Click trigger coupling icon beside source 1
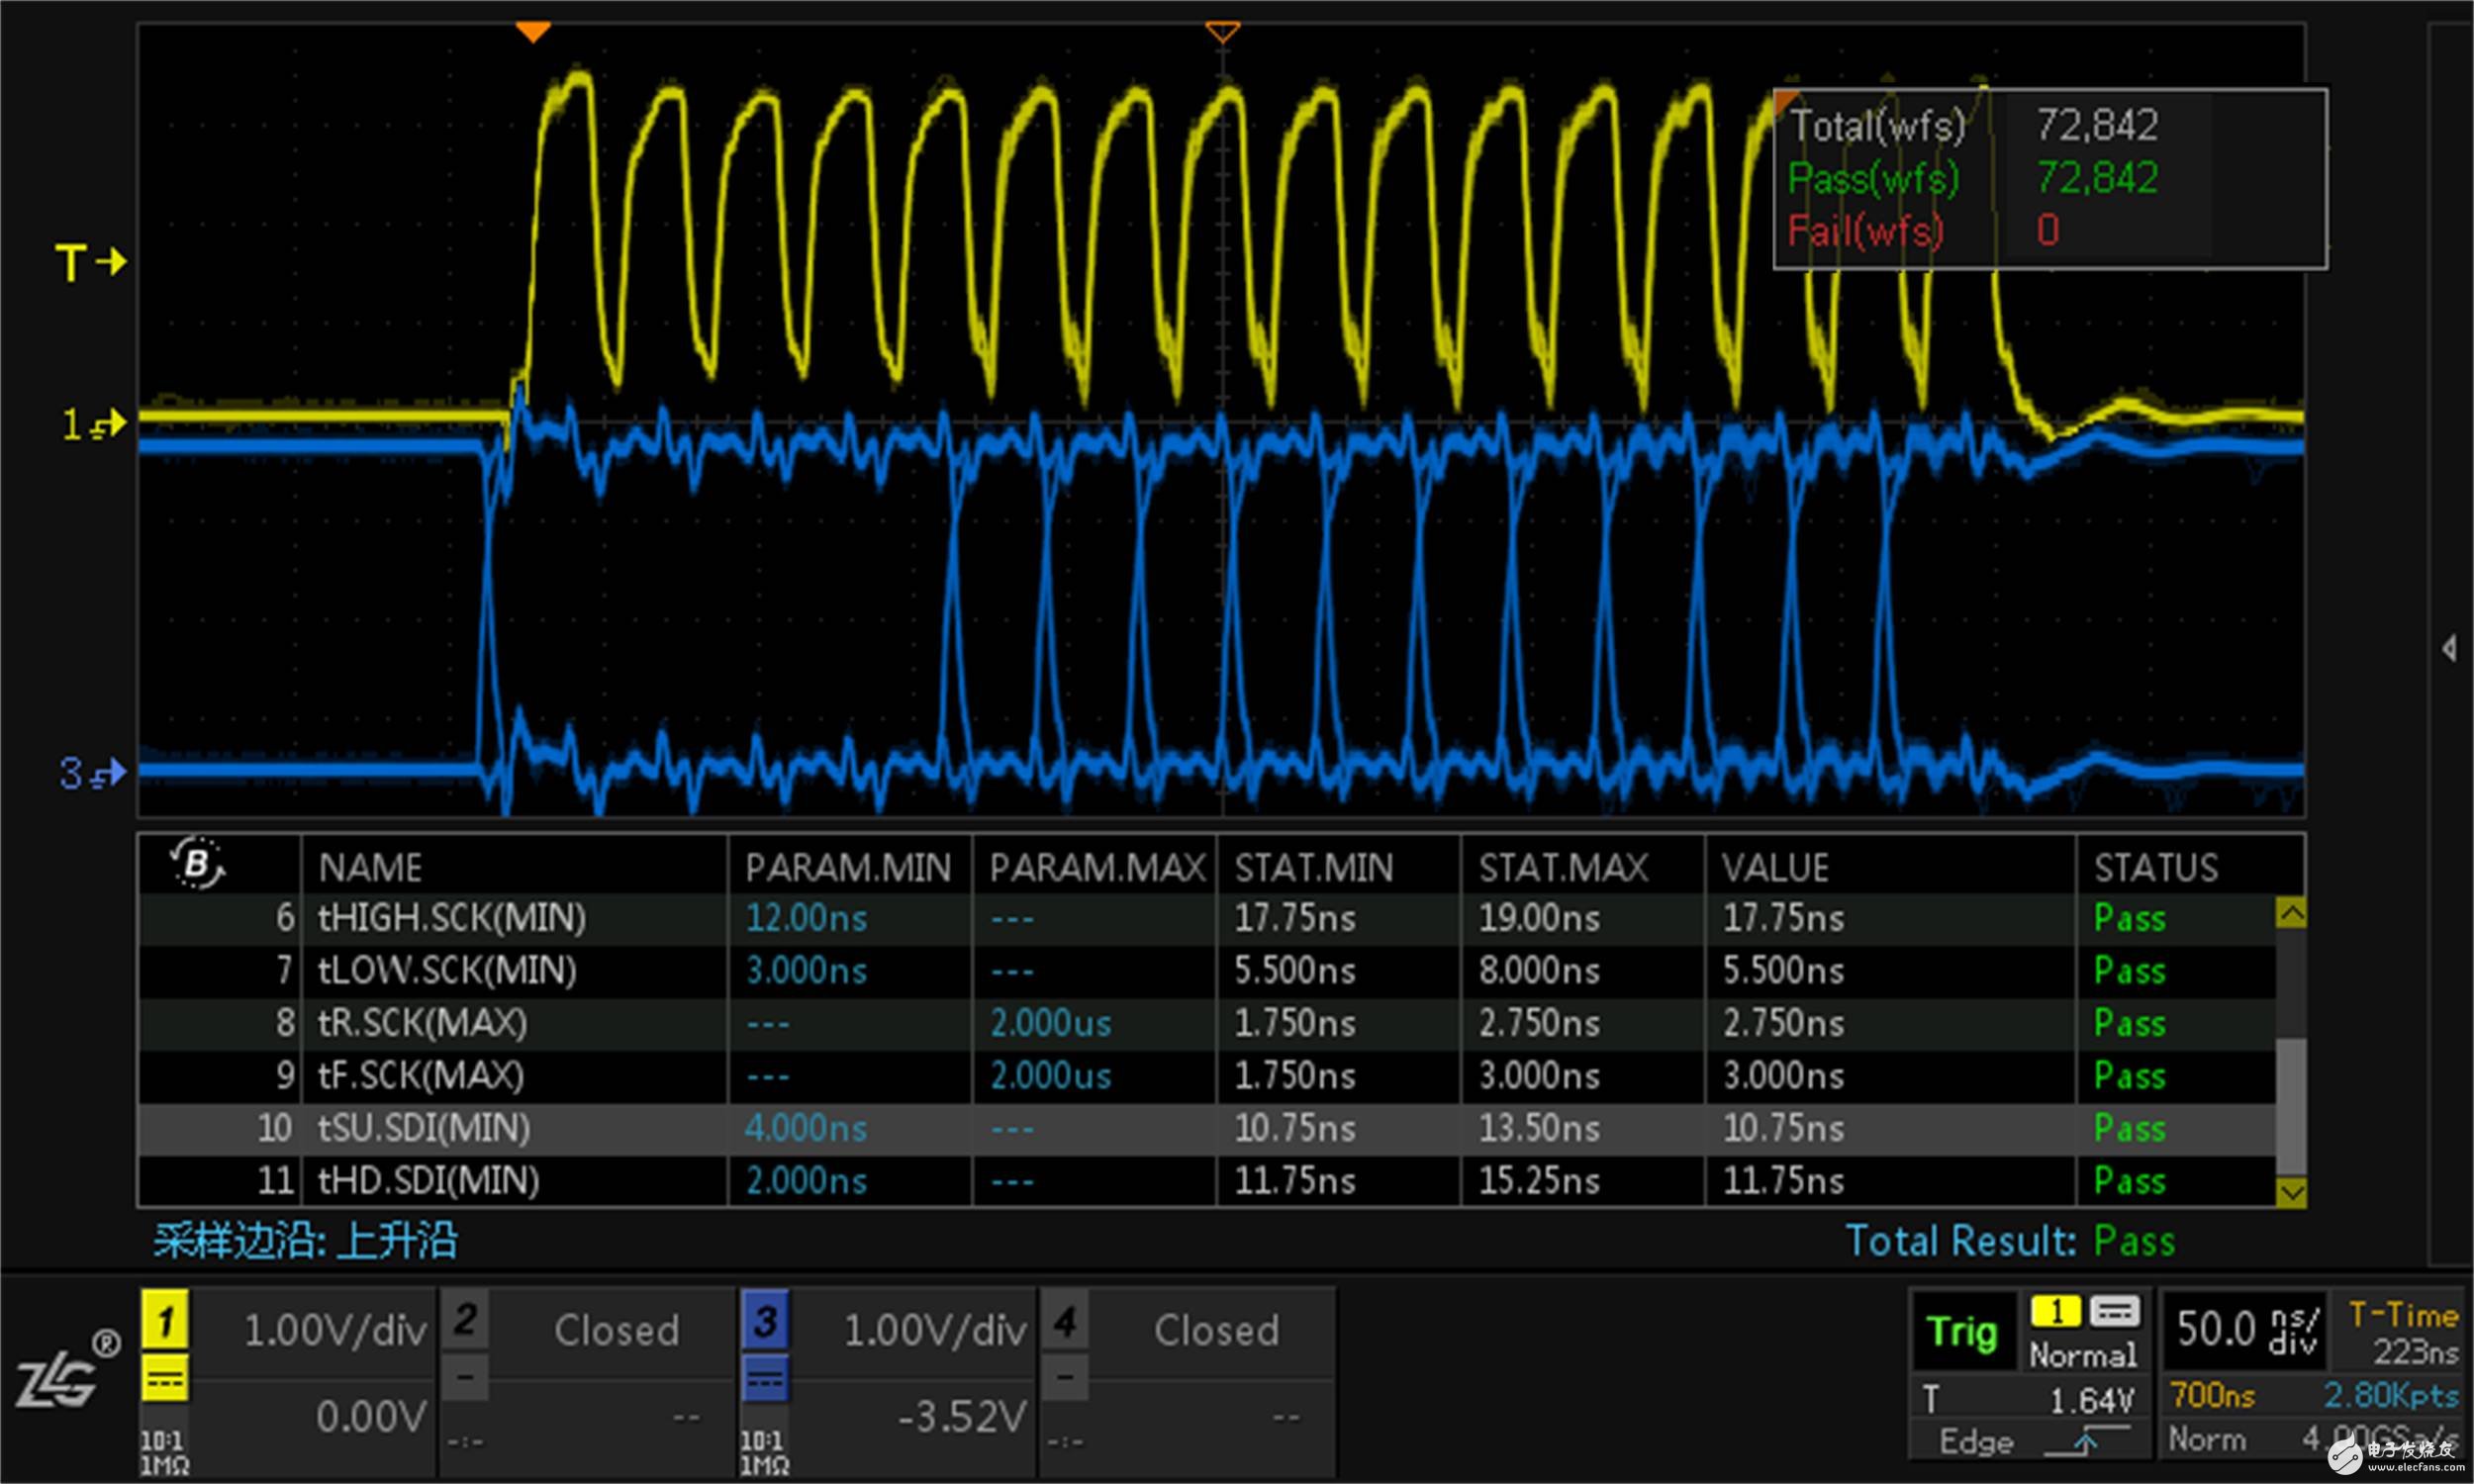The image size is (2474, 1484). coord(2114,1311)
